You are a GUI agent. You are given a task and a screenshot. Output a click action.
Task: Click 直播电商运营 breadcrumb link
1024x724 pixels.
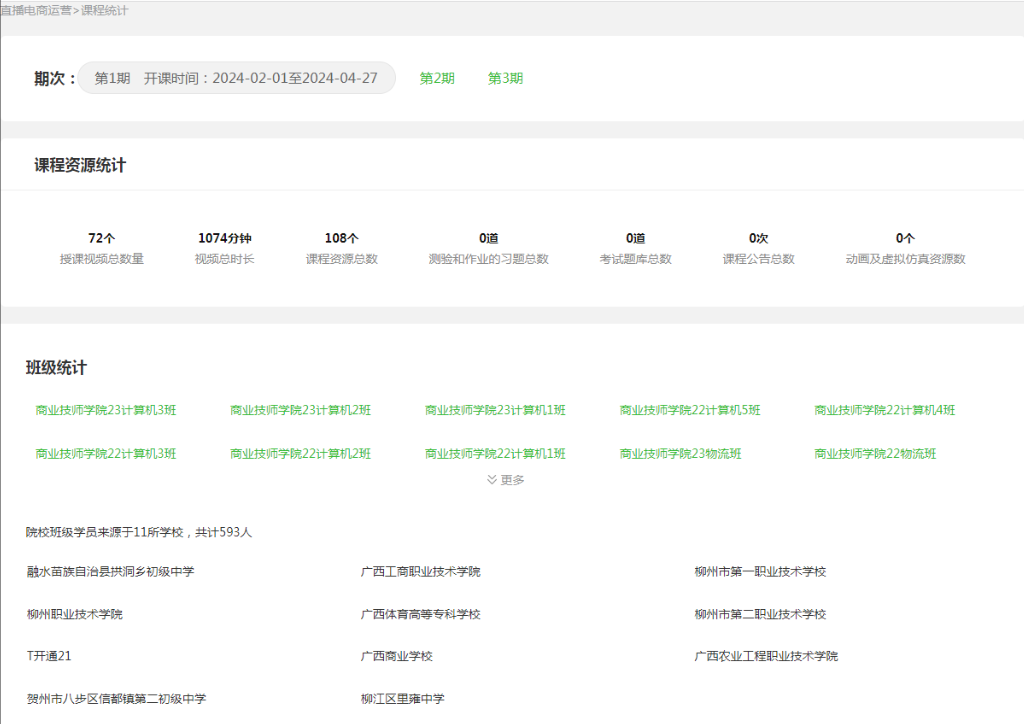pyautogui.click(x=36, y=10)
